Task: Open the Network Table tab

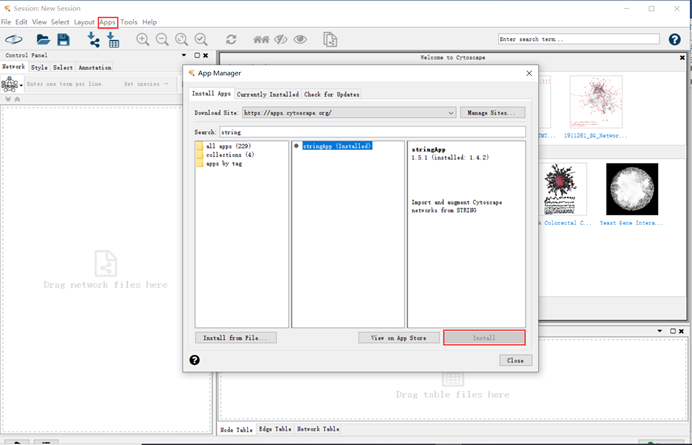Action: click(x=318, y=429)
